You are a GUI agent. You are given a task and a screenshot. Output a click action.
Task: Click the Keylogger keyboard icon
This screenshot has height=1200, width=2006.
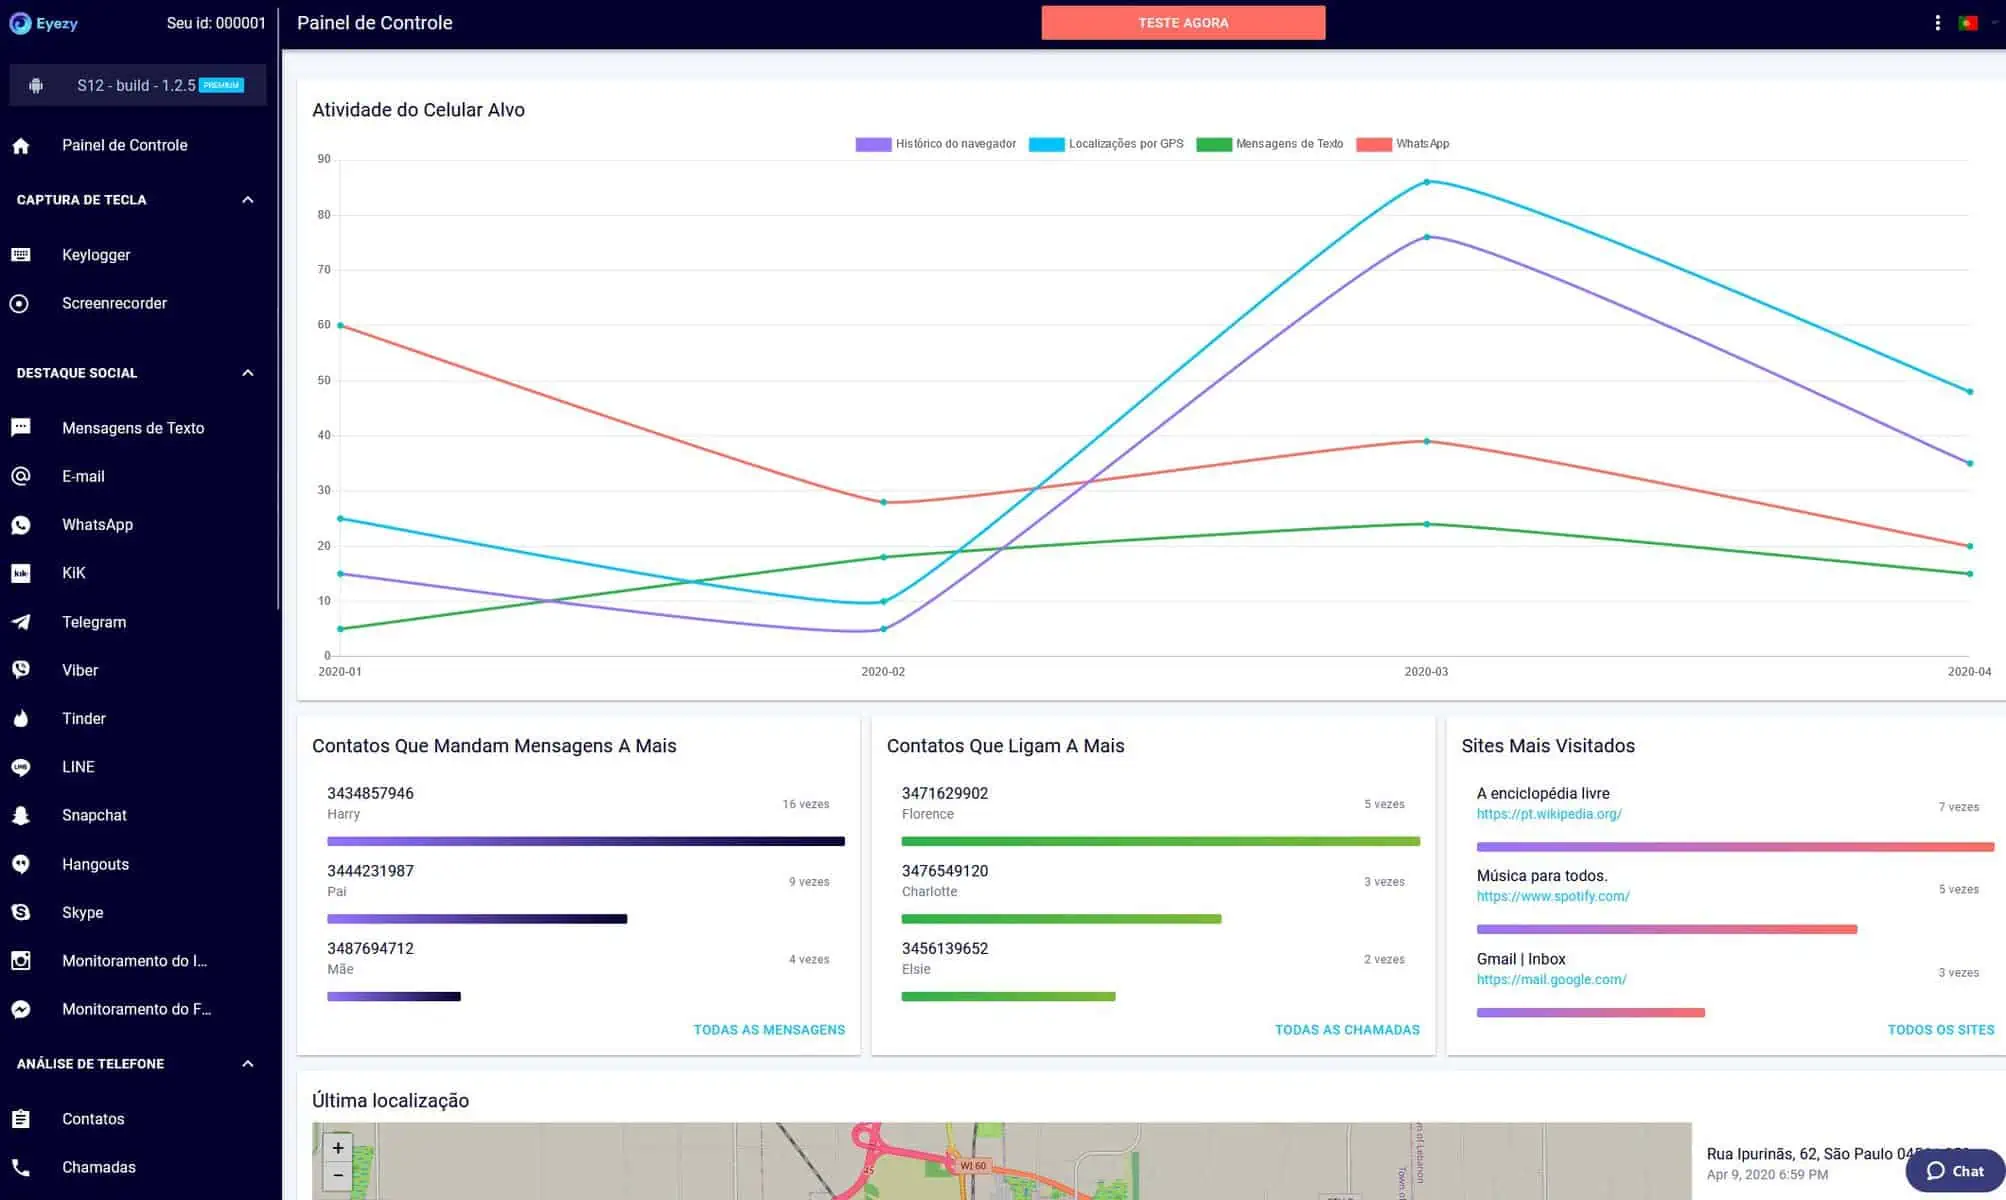pos(20,255)
